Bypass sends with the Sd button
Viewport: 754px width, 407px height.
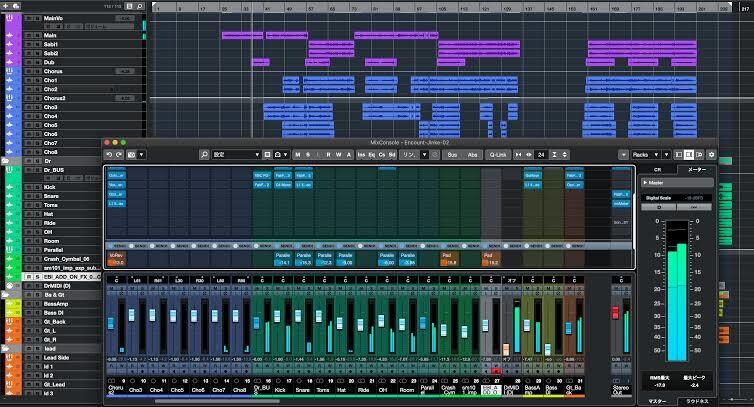point(392,154)
